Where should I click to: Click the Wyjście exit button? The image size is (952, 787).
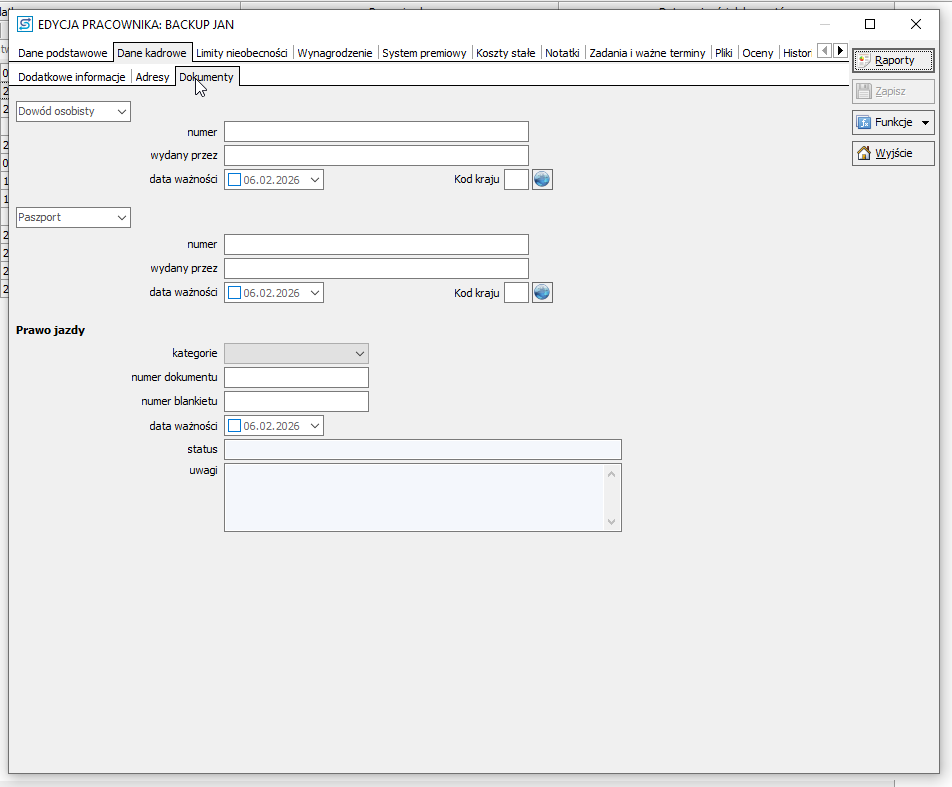tap(893, 154)
